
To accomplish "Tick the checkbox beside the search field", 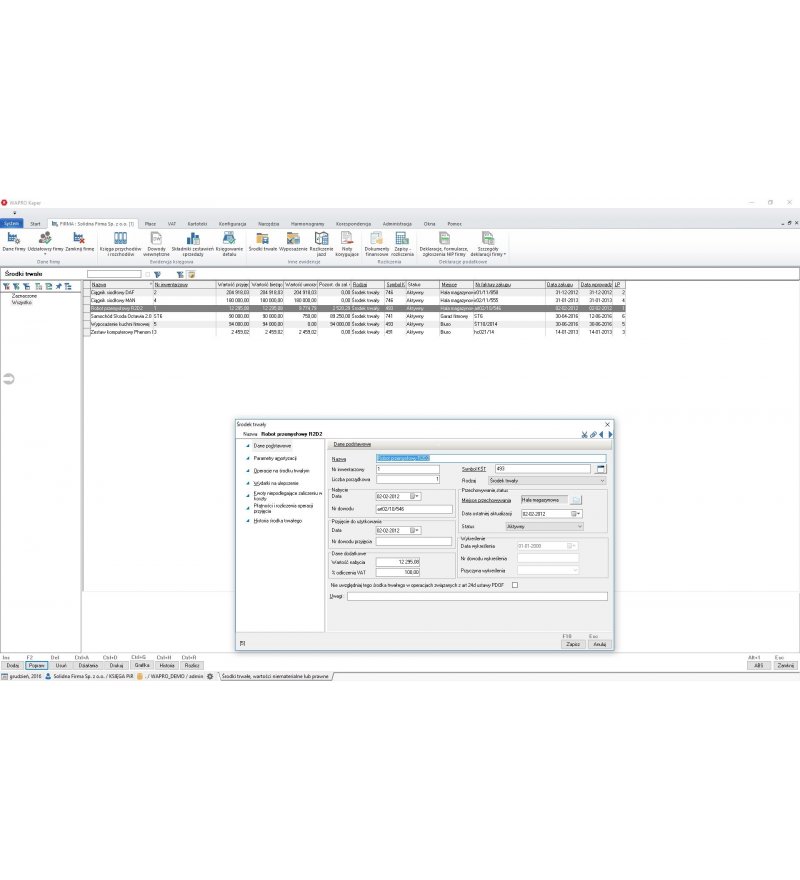I will point(148,274).
